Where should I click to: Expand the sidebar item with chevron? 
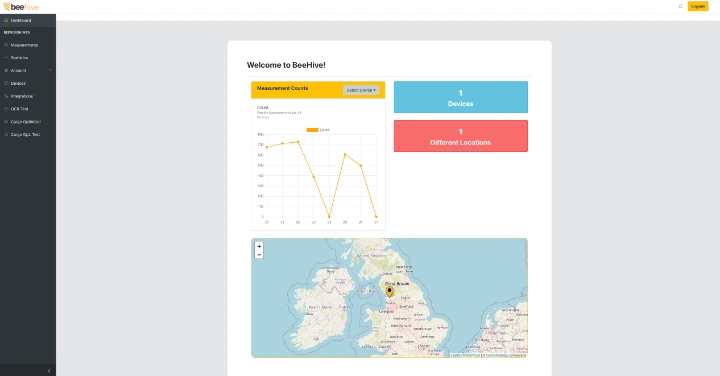click(x=28, y=71)
